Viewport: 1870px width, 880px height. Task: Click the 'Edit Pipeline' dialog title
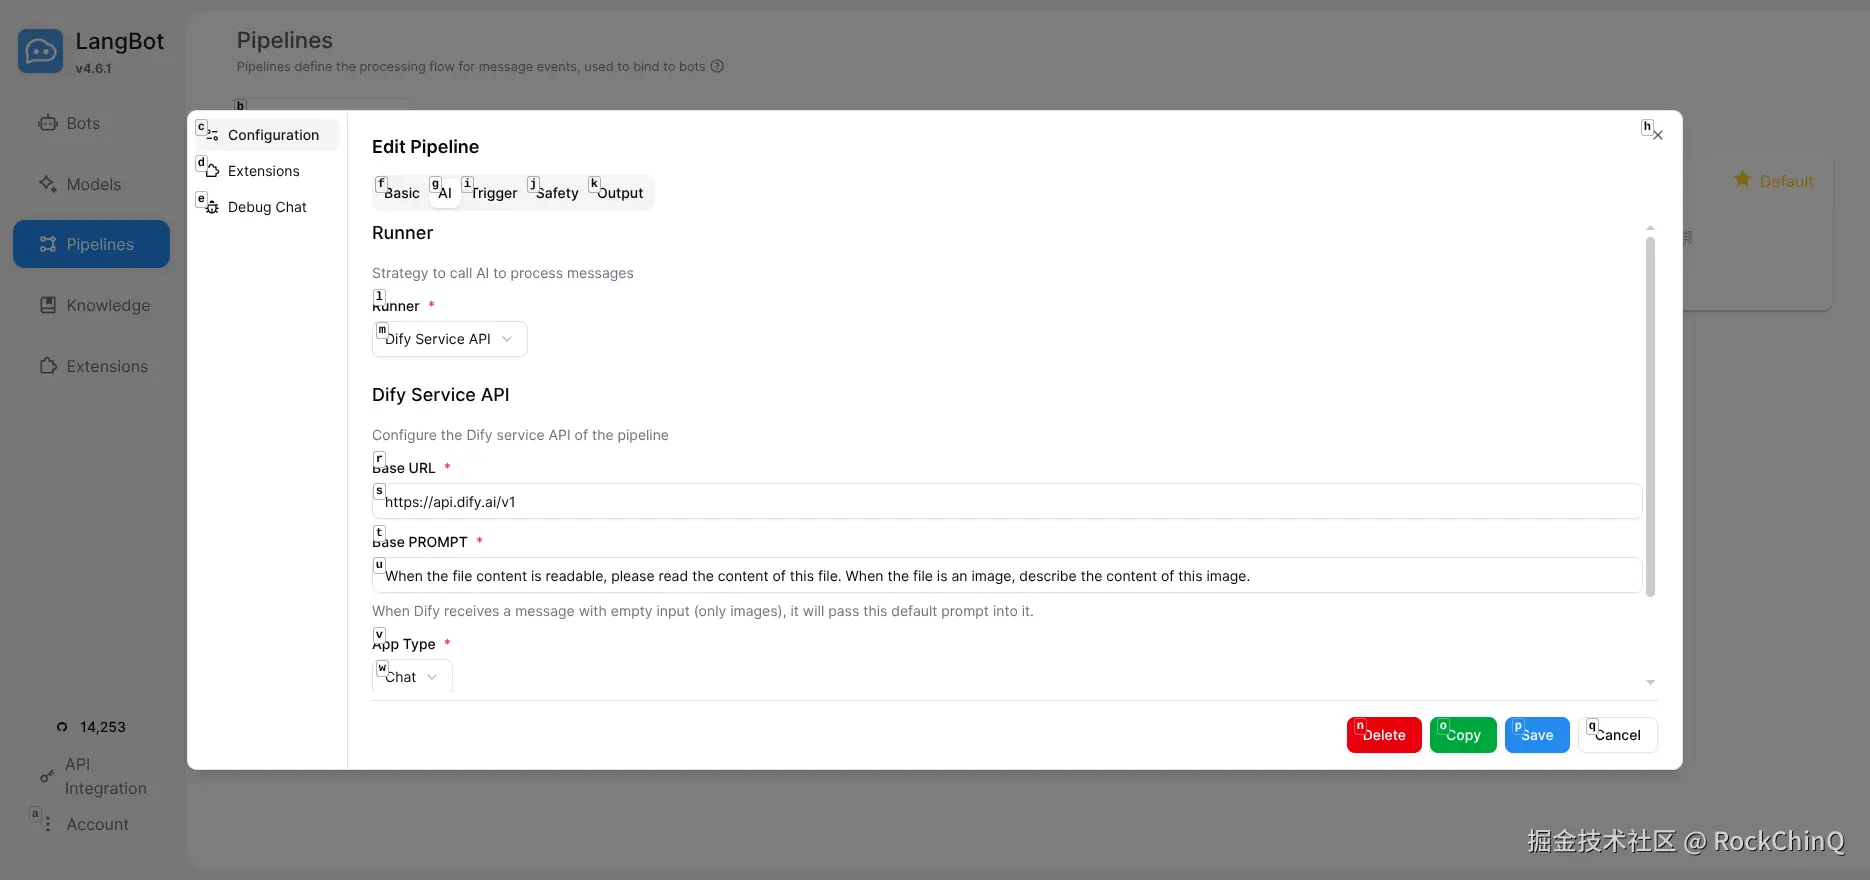[x=425, y=147]
